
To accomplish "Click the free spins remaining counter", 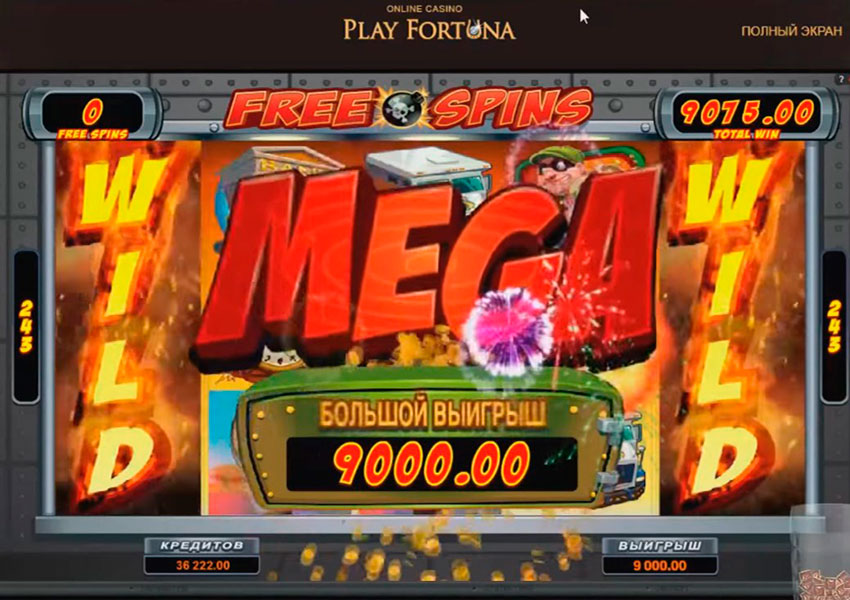I will (x=93, y=114).
